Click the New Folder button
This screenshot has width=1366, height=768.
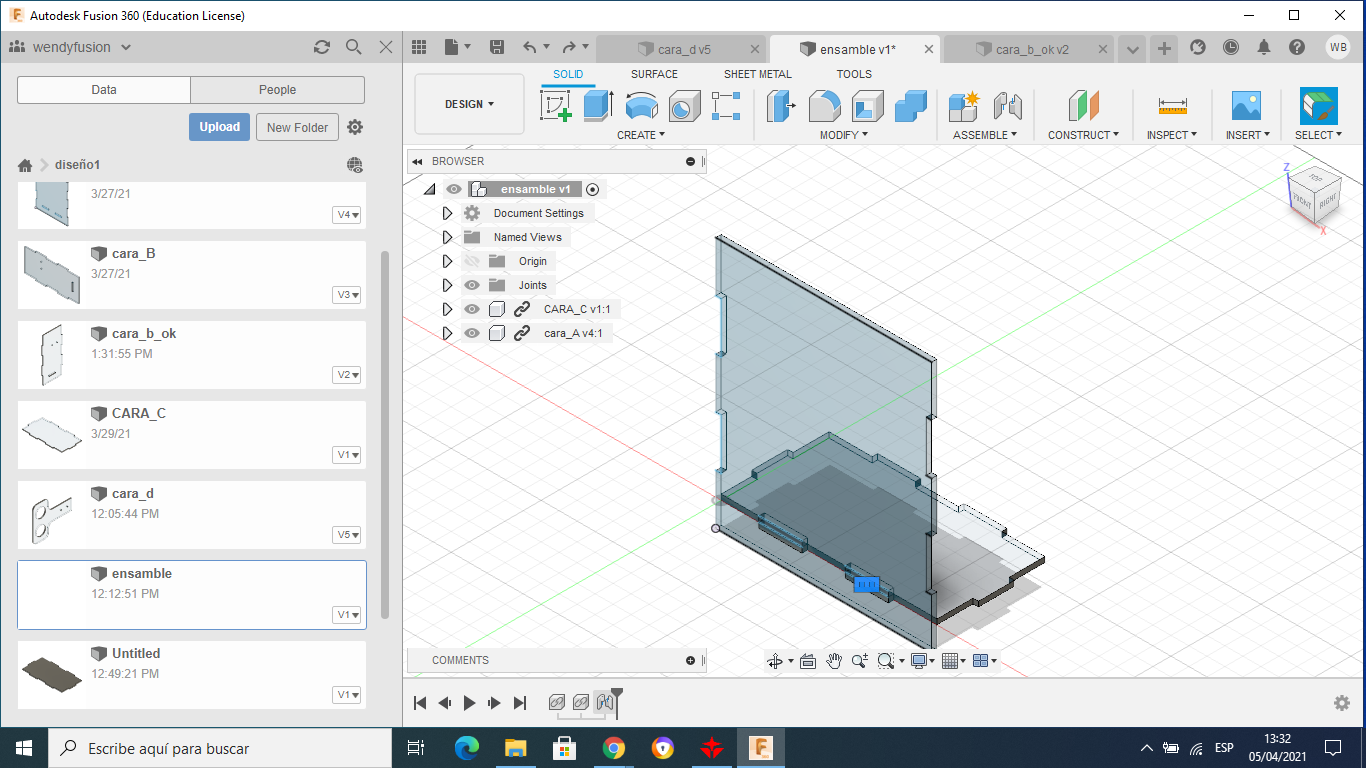(x=298, y=127)
